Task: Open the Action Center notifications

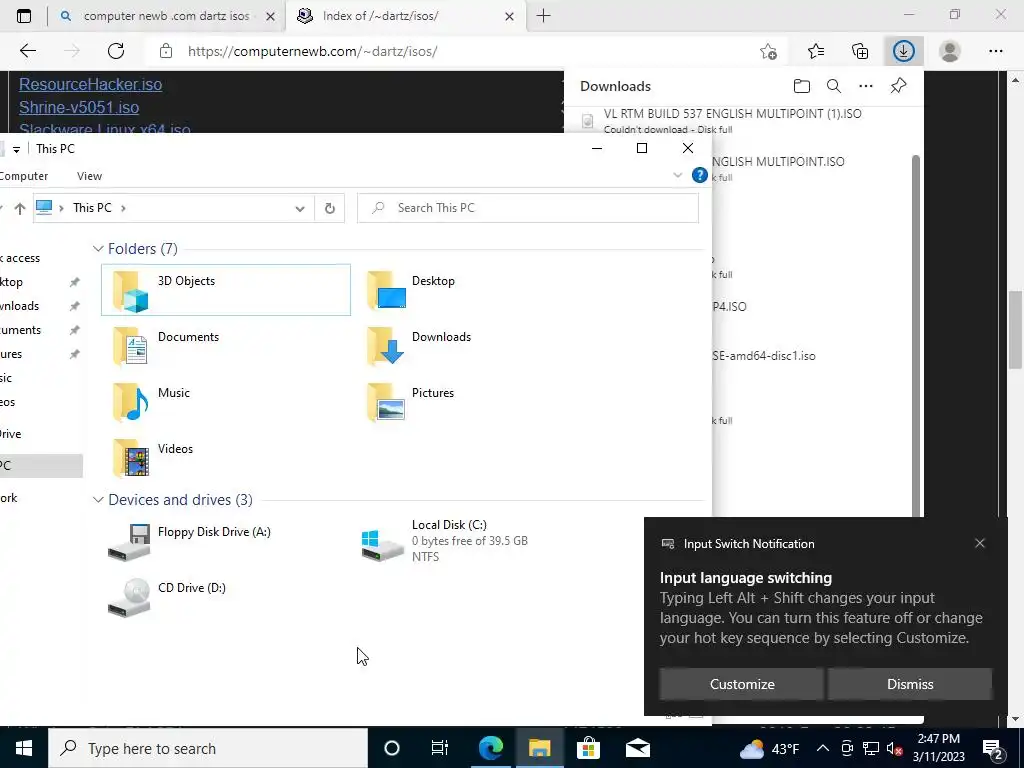Action: point(993,748)
